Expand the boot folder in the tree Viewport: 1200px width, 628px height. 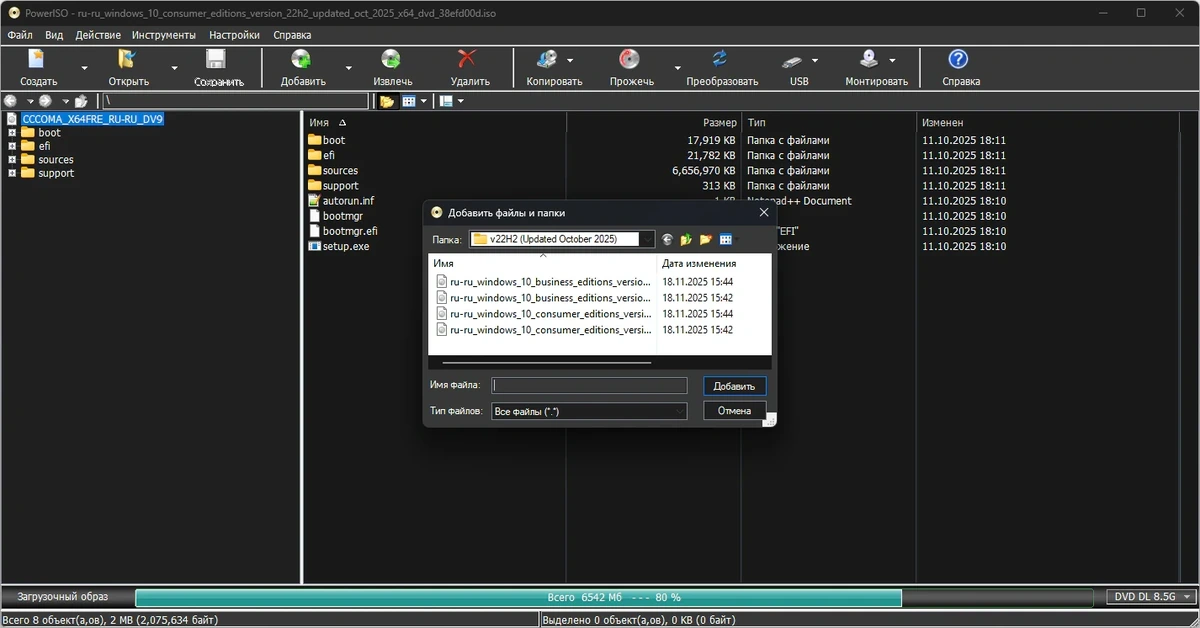tap(12, 133)
